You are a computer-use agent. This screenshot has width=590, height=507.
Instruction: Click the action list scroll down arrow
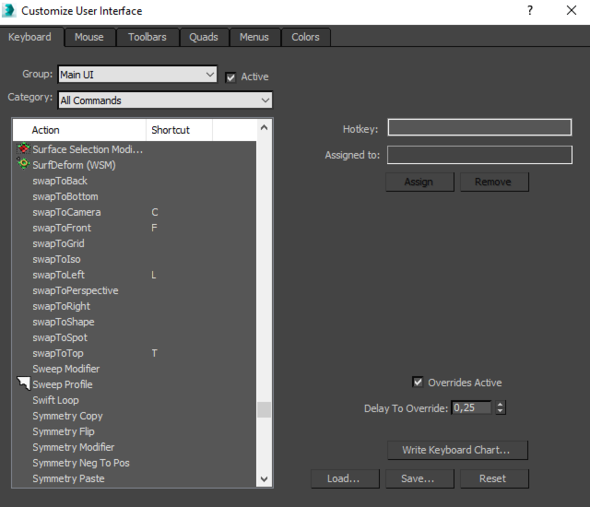tap(264, 479)
